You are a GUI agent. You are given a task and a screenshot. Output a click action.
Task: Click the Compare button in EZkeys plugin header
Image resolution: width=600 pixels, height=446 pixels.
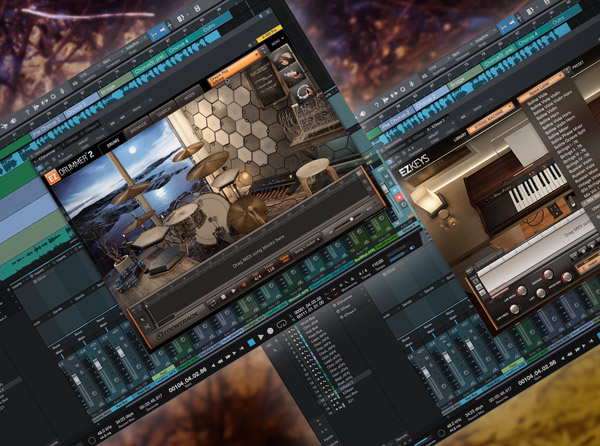(416, 150)
